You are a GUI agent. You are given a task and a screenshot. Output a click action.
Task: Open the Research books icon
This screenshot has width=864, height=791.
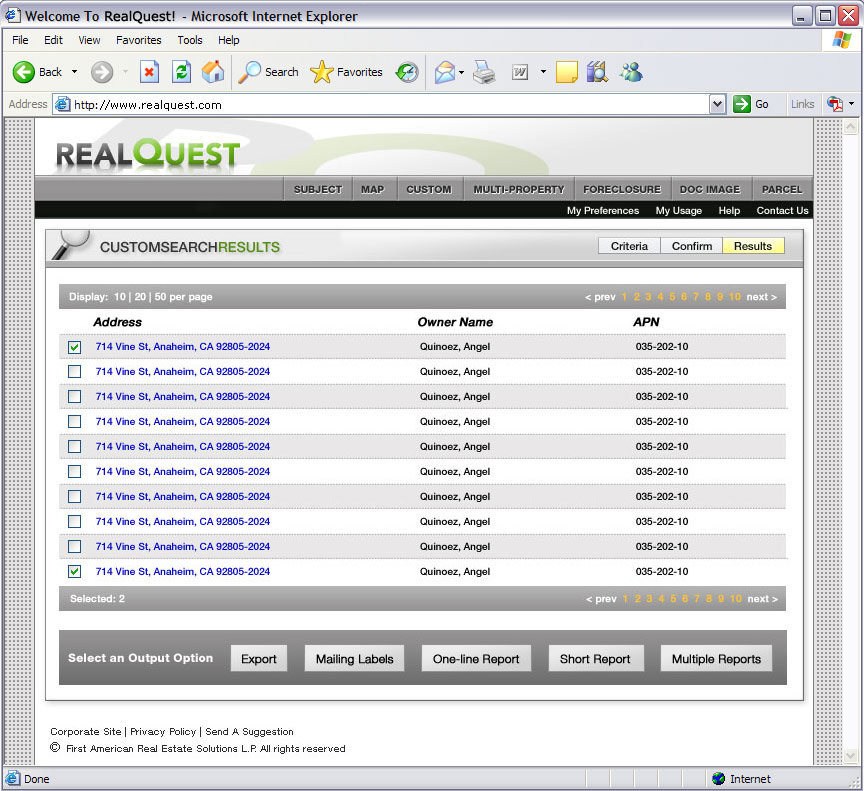tap(597, 72)
